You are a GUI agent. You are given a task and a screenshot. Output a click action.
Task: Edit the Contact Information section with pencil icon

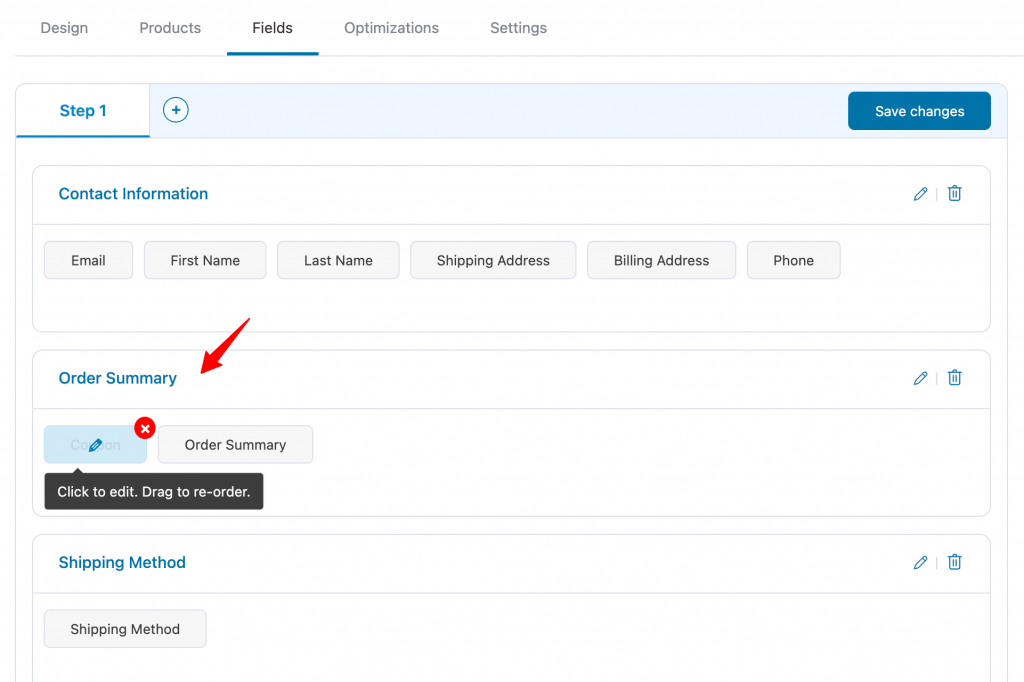pyautogui.click(x=920, y=194)
